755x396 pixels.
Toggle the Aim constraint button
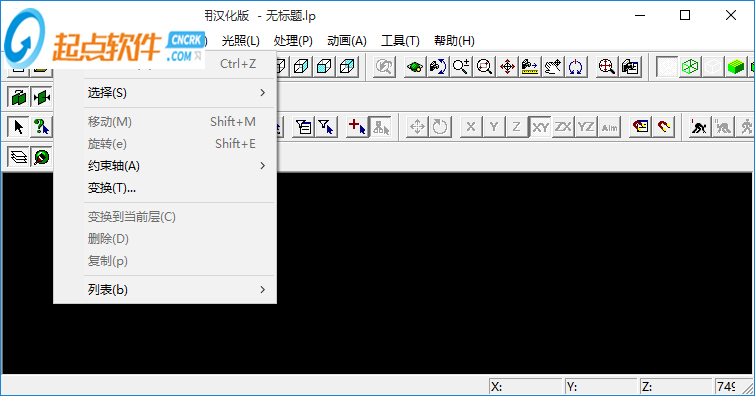click(x=609, y=127)
